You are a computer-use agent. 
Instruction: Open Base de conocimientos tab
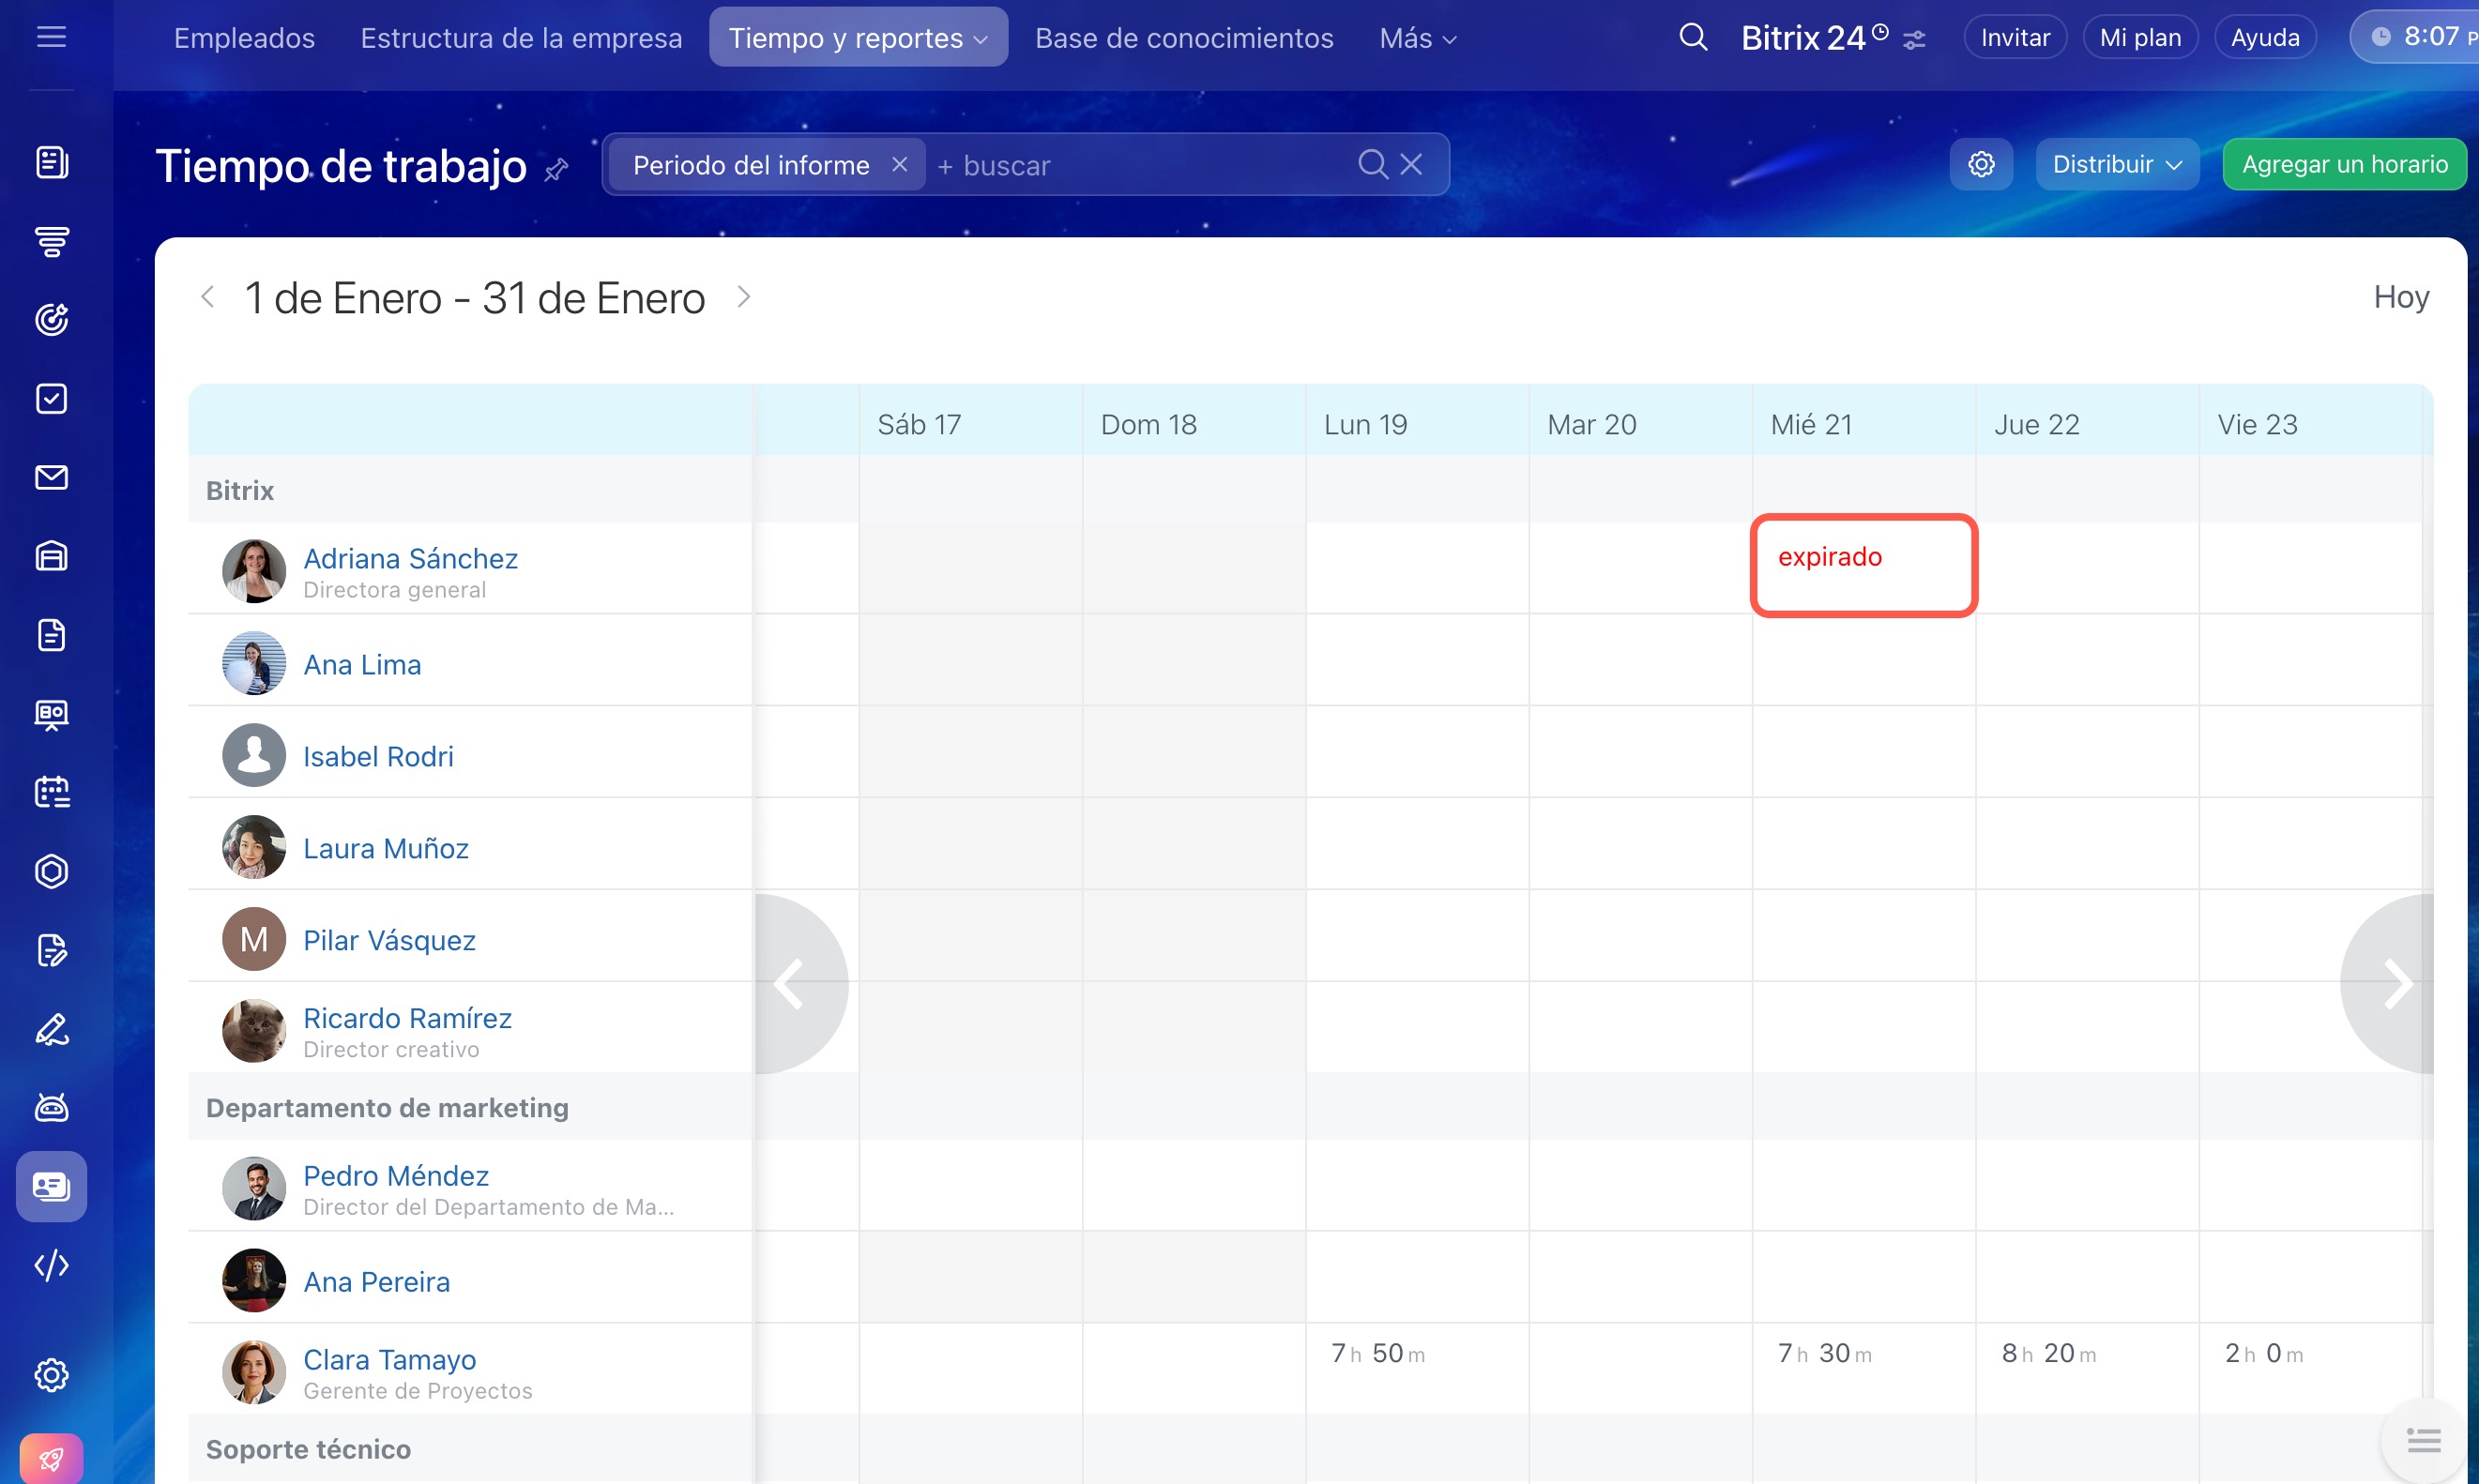pyautogui.click(x=1183, y=38)
